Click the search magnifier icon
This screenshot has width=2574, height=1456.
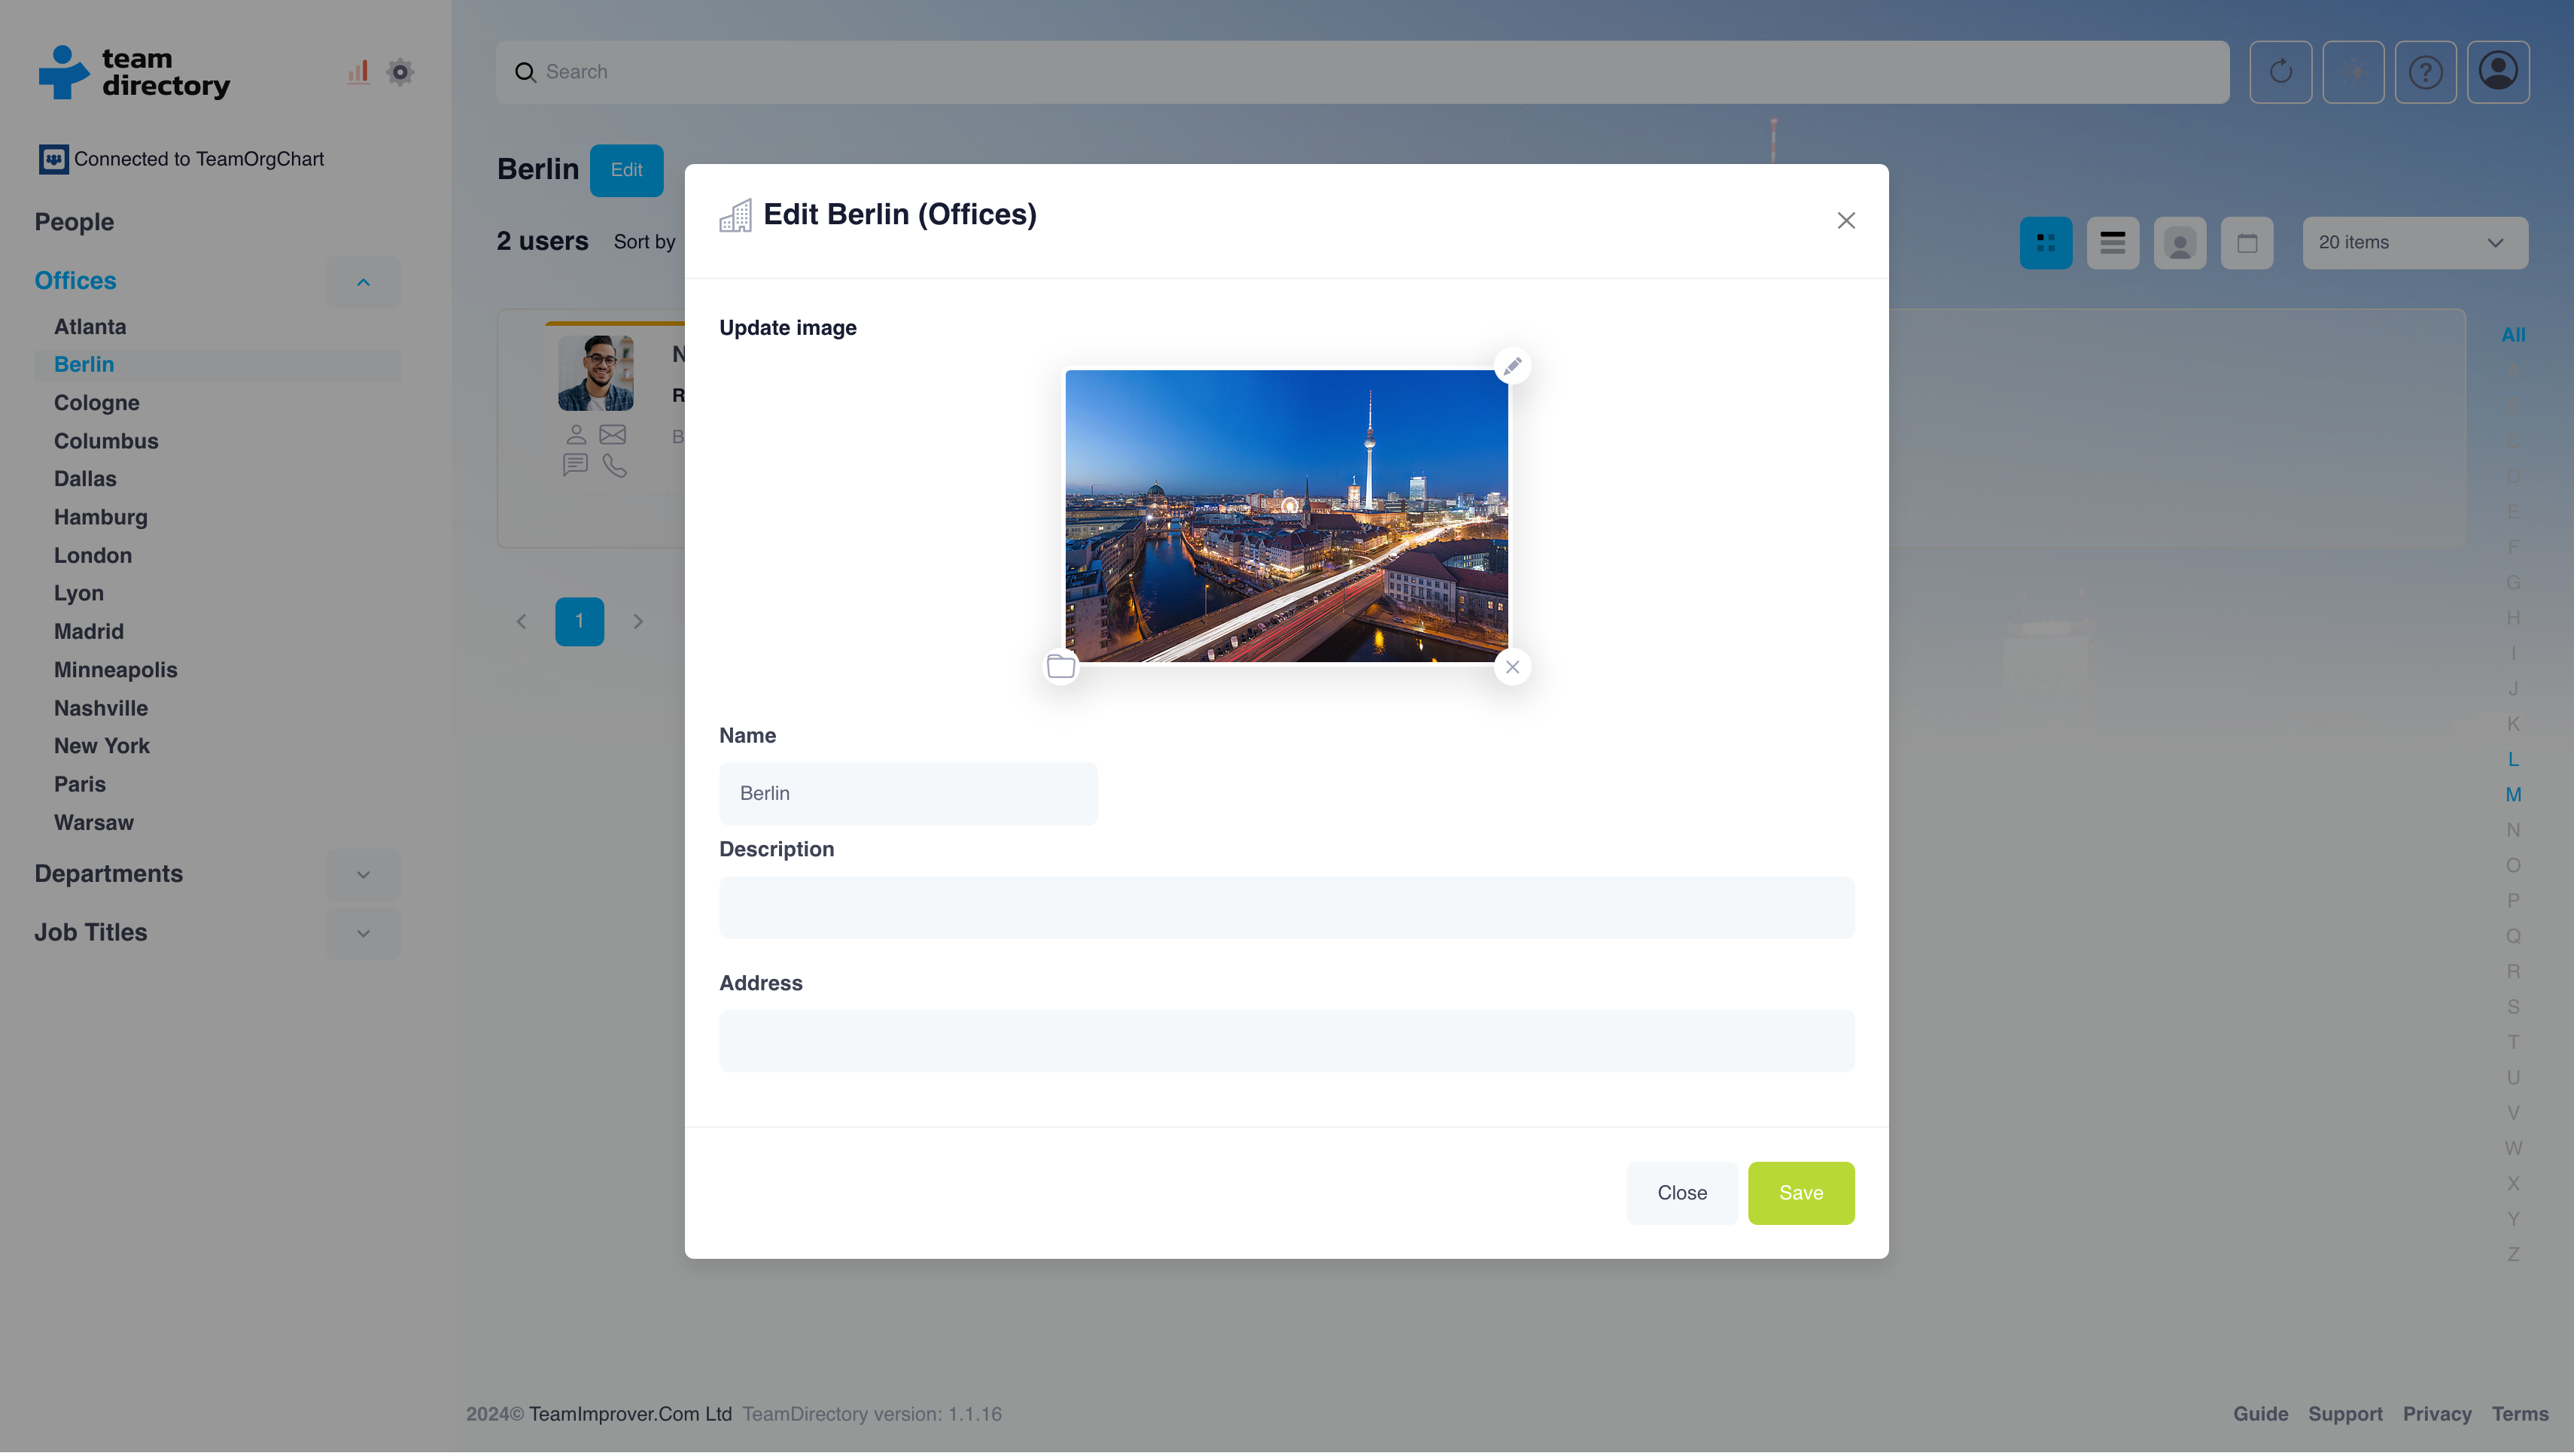[525, 72]
